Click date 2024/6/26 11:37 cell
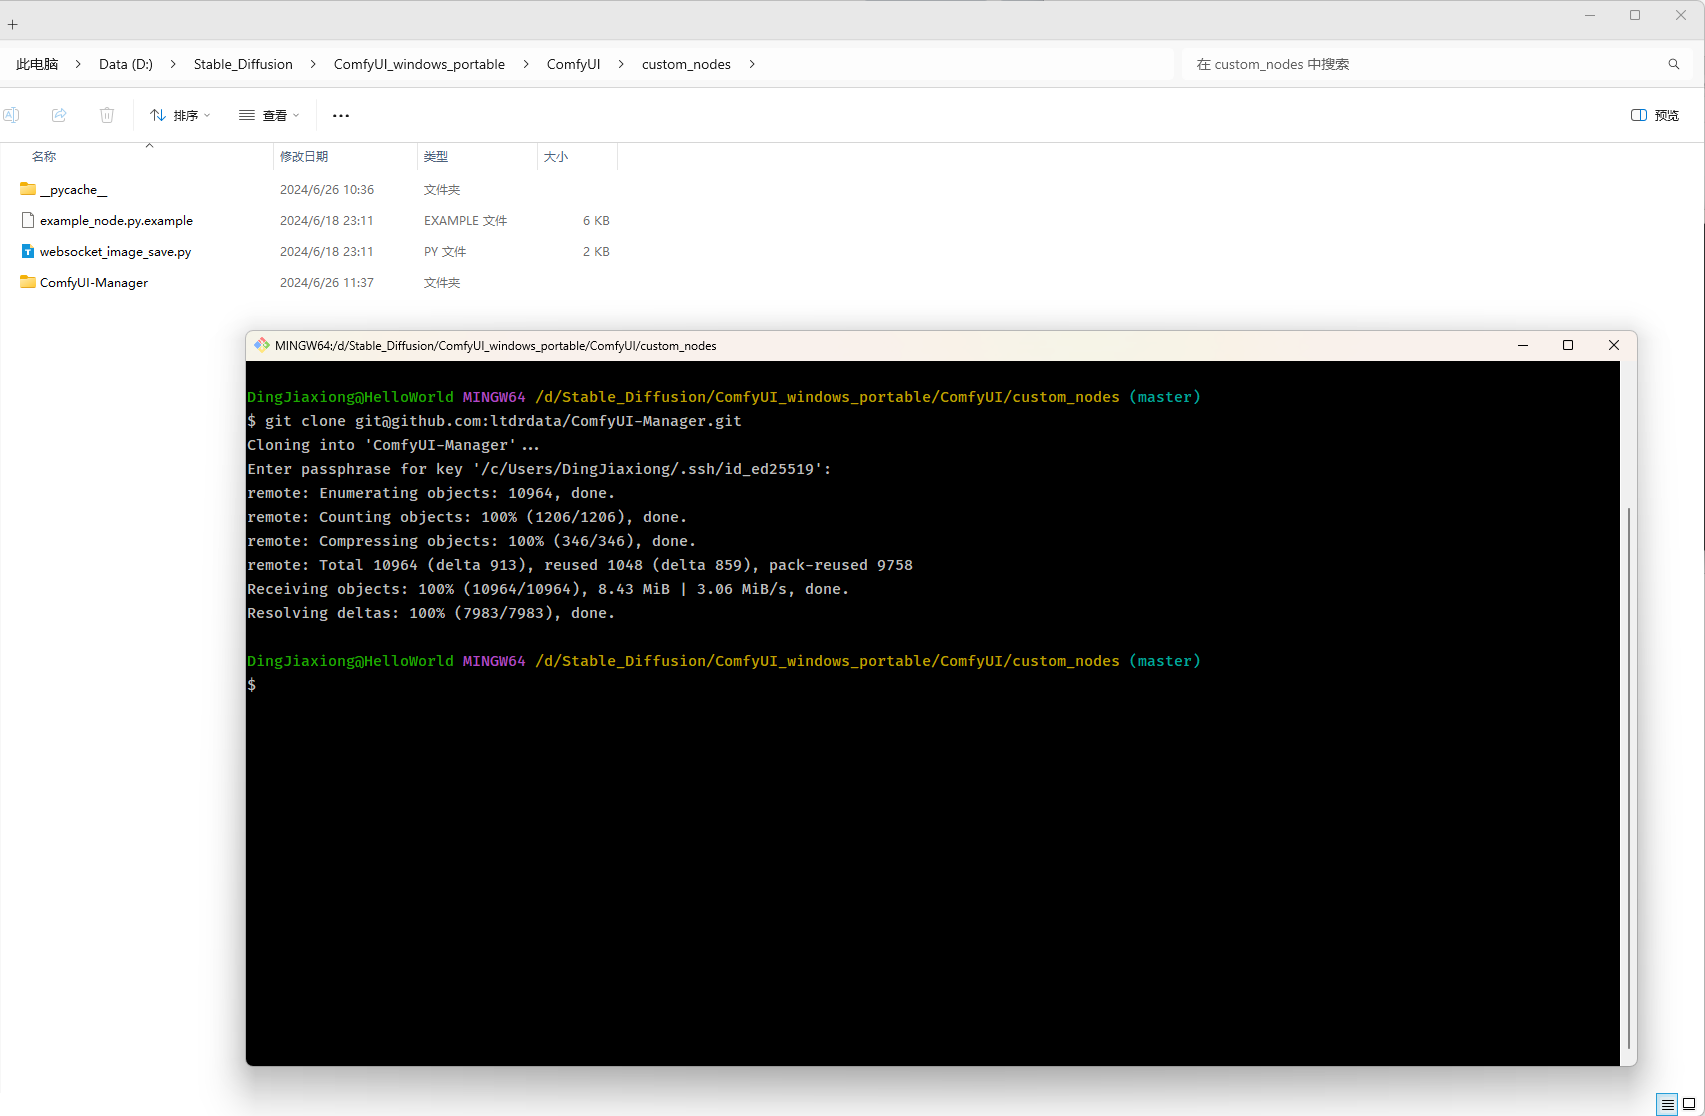This screenshot has height=1116, width=1705. 327,282
